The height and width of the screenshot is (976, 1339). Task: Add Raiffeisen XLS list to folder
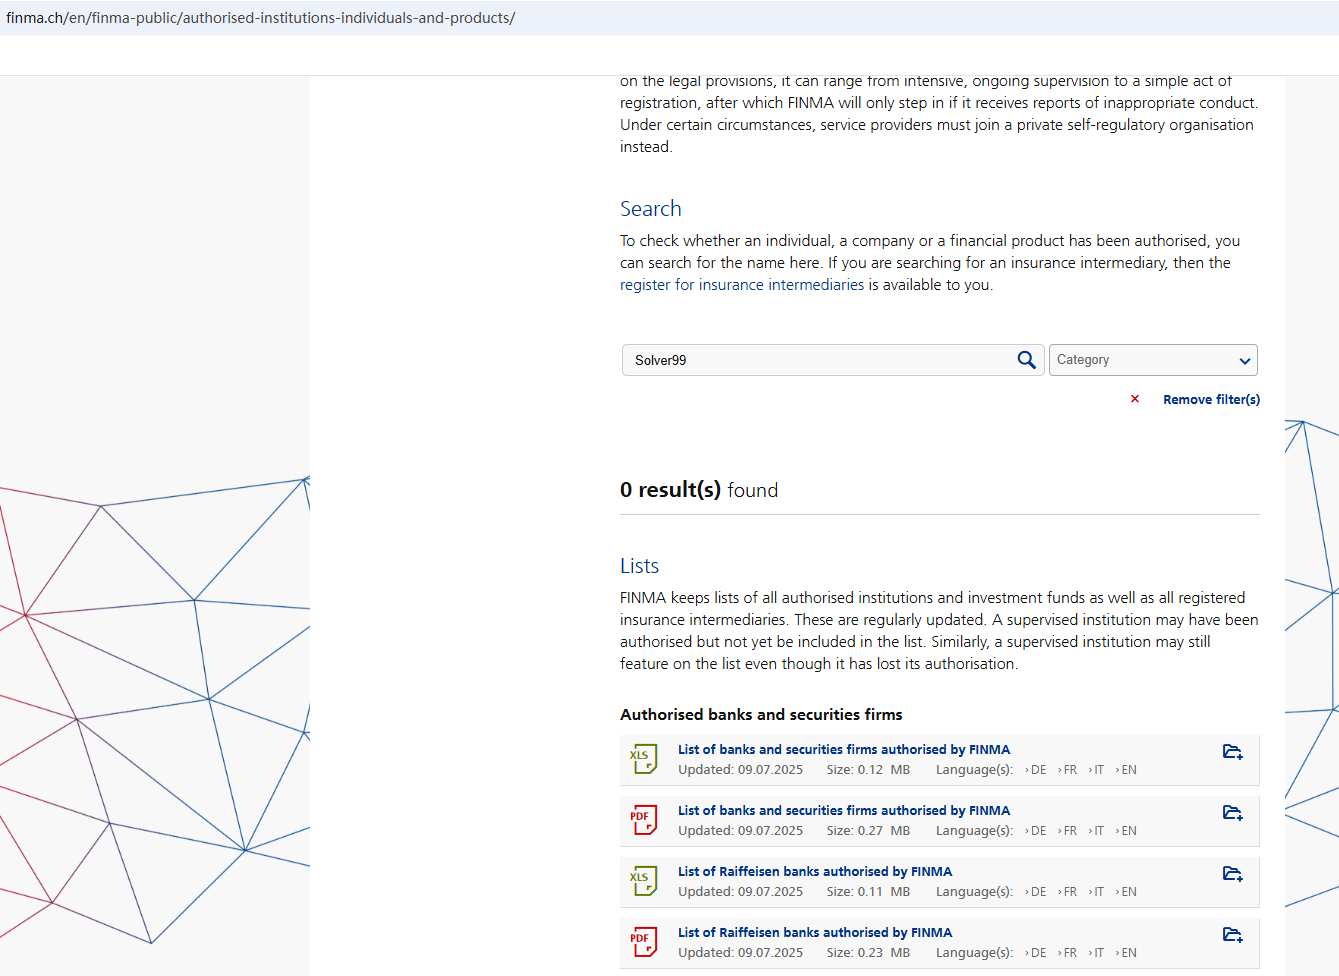(x=1232, y=874)
